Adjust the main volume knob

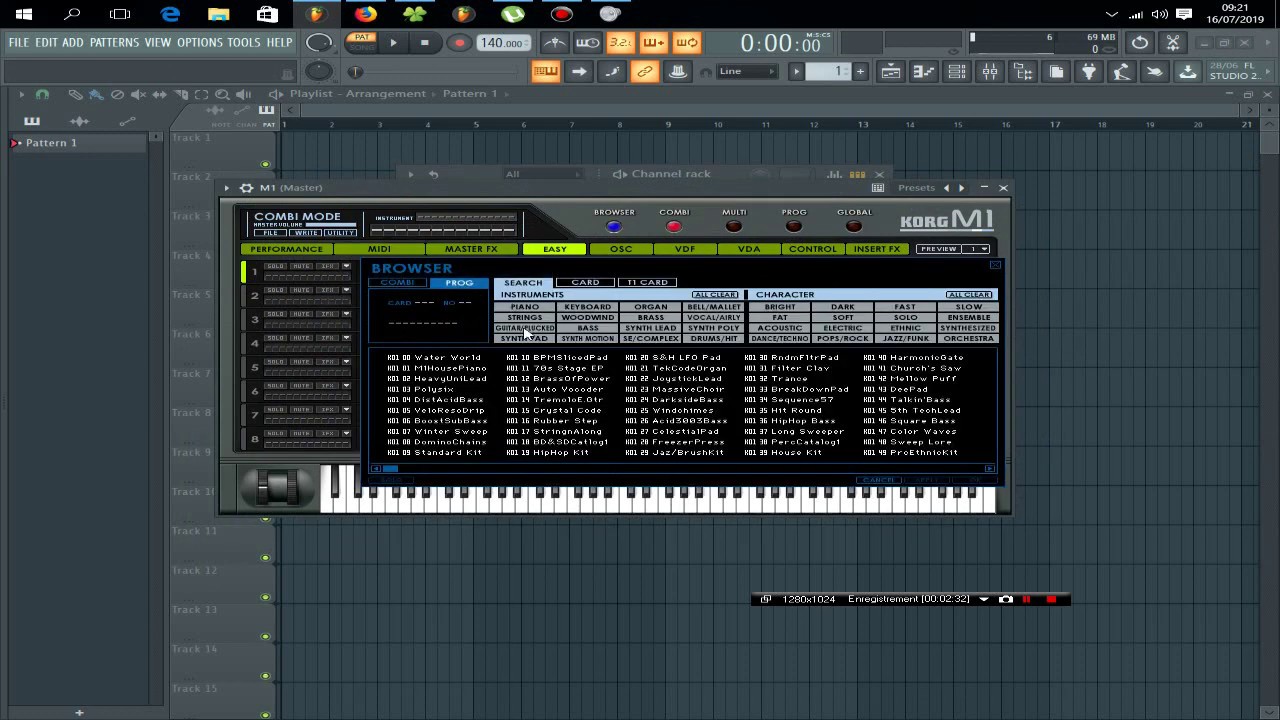pos(319,42)
